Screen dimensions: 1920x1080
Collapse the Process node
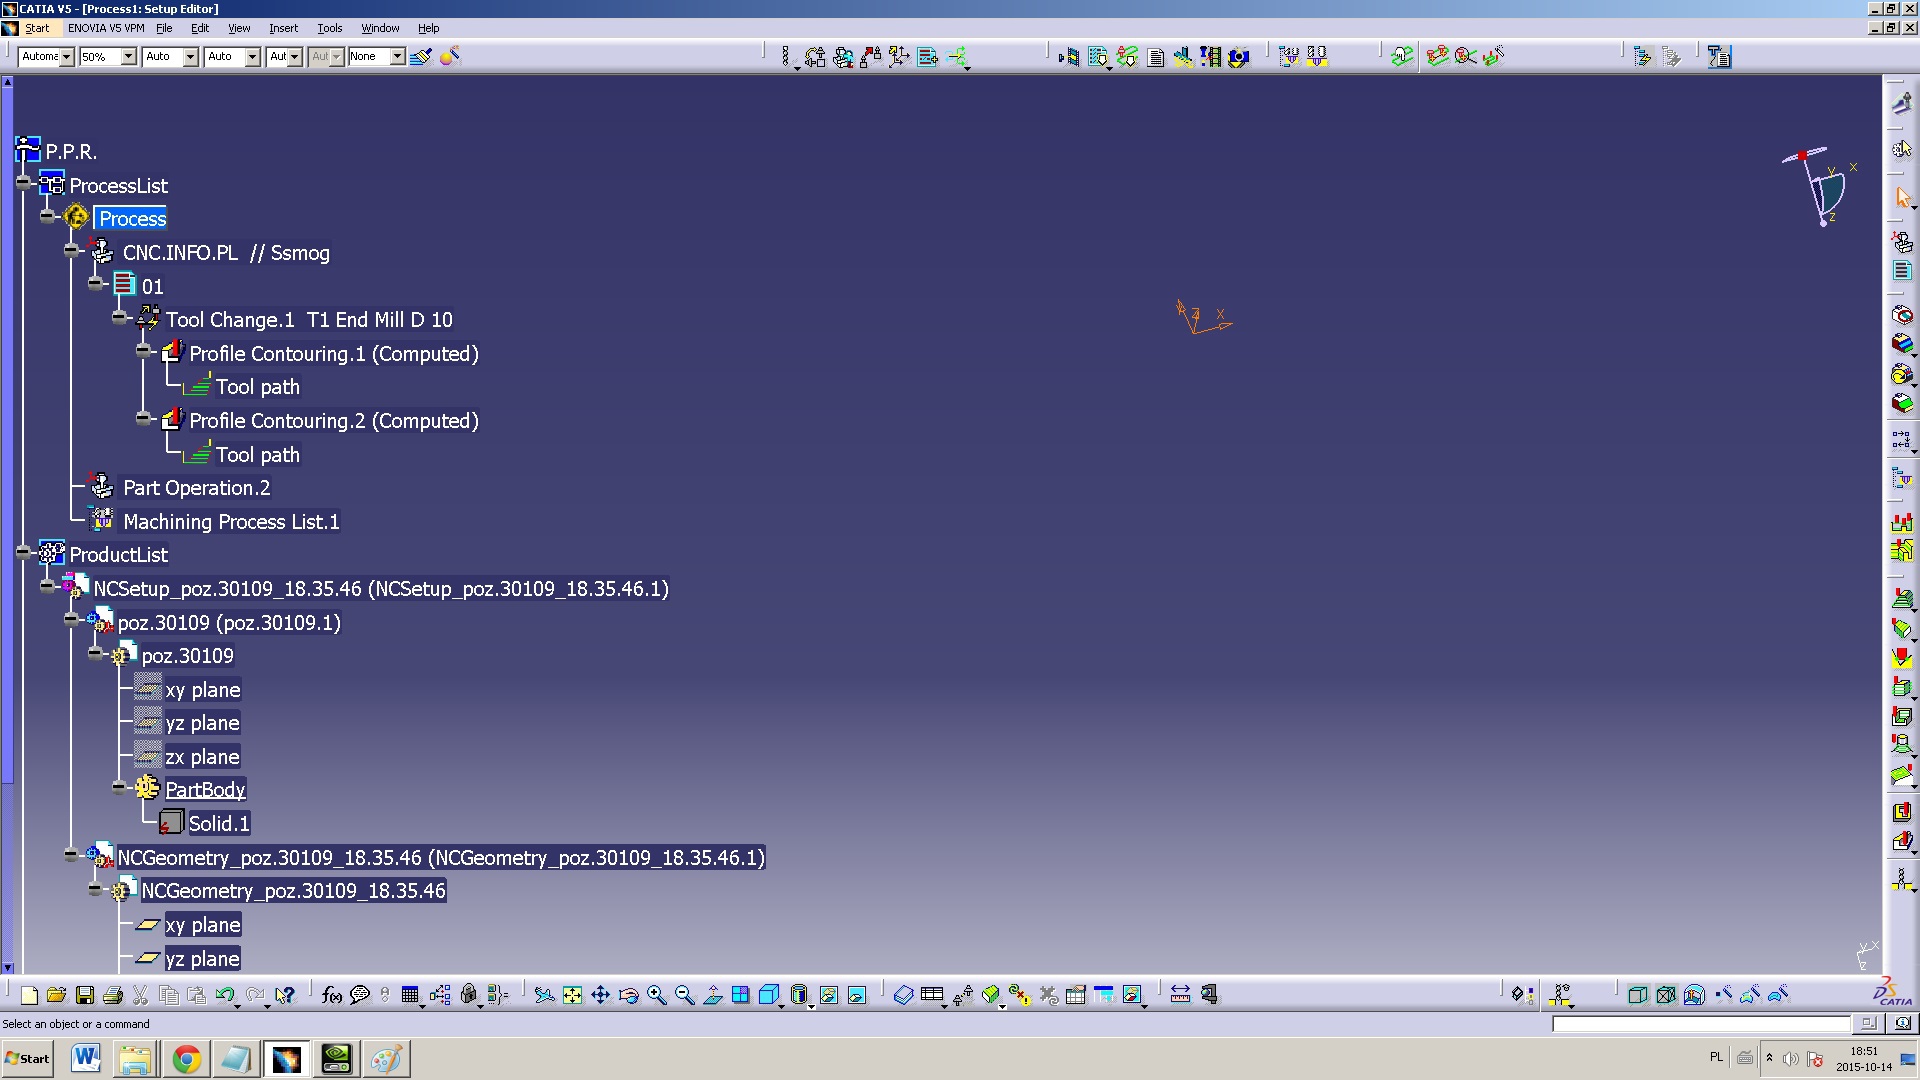(x=48, y=216)
